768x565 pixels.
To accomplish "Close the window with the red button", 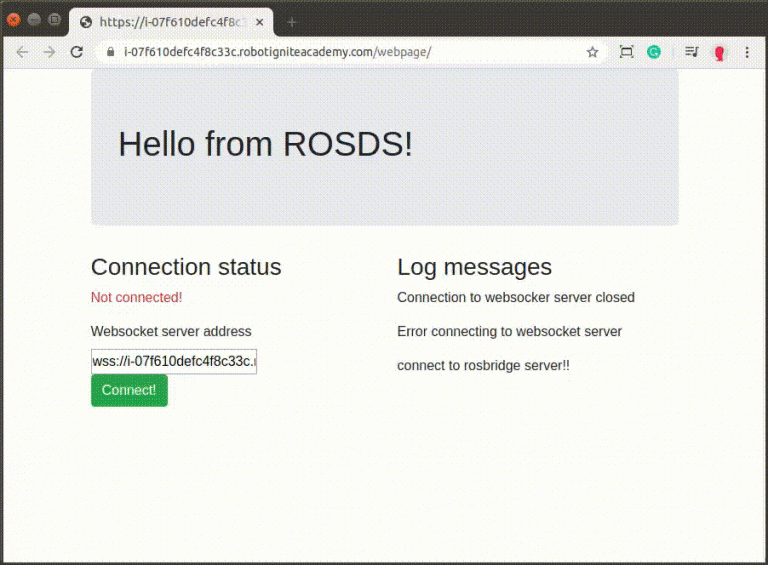I will 13,20.
